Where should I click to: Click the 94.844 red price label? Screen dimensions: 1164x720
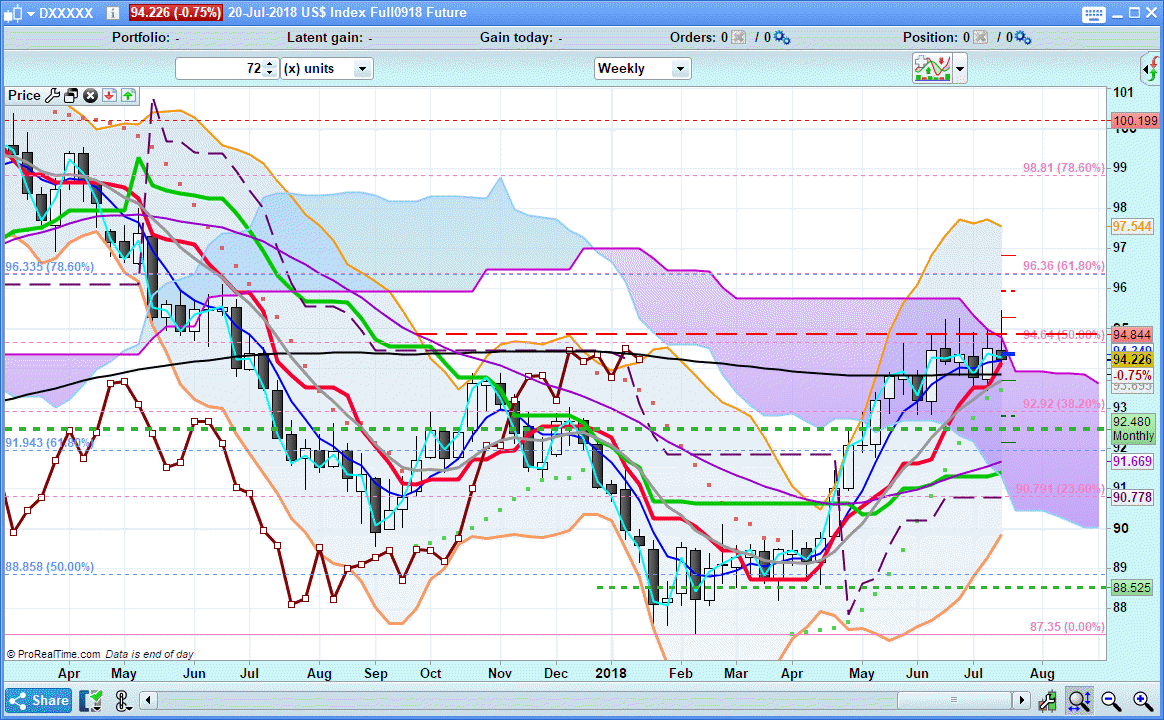[x=1132, y=335]
